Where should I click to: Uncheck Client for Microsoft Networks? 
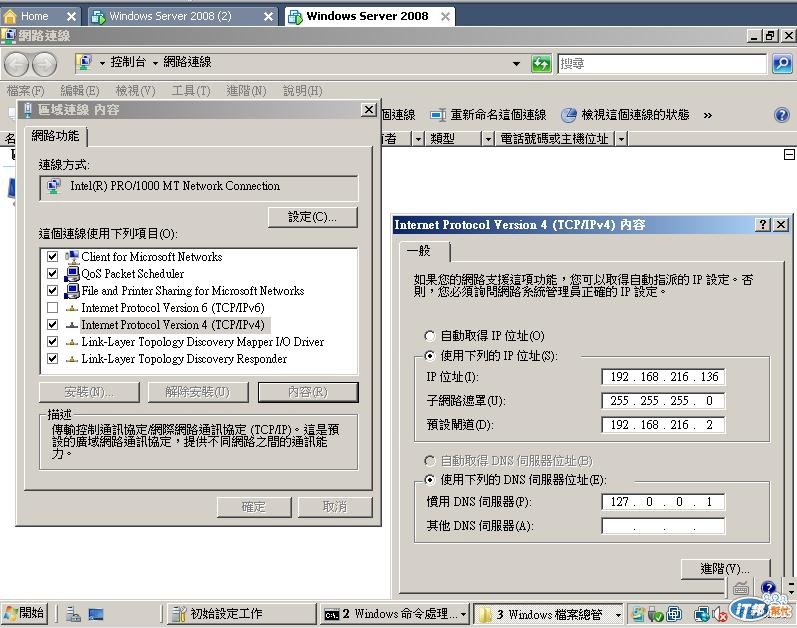[52, 257]
